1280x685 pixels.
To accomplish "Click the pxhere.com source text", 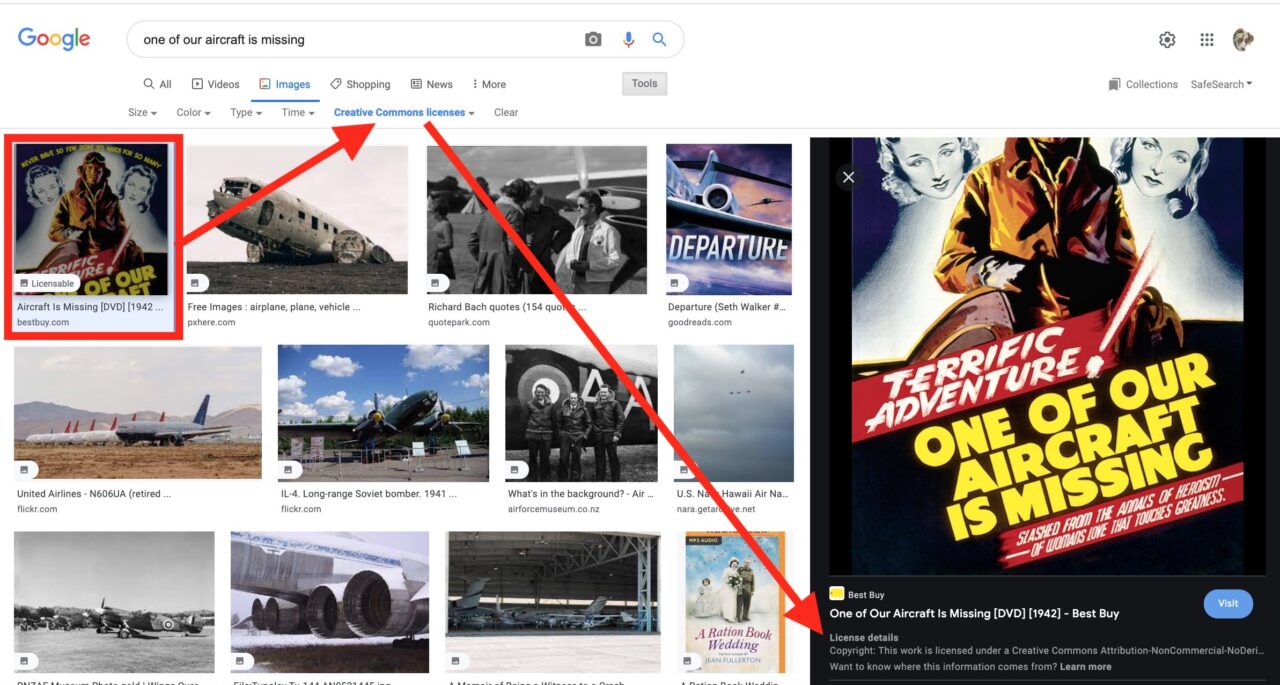I will pyautogui.click(x=211, y=322).
